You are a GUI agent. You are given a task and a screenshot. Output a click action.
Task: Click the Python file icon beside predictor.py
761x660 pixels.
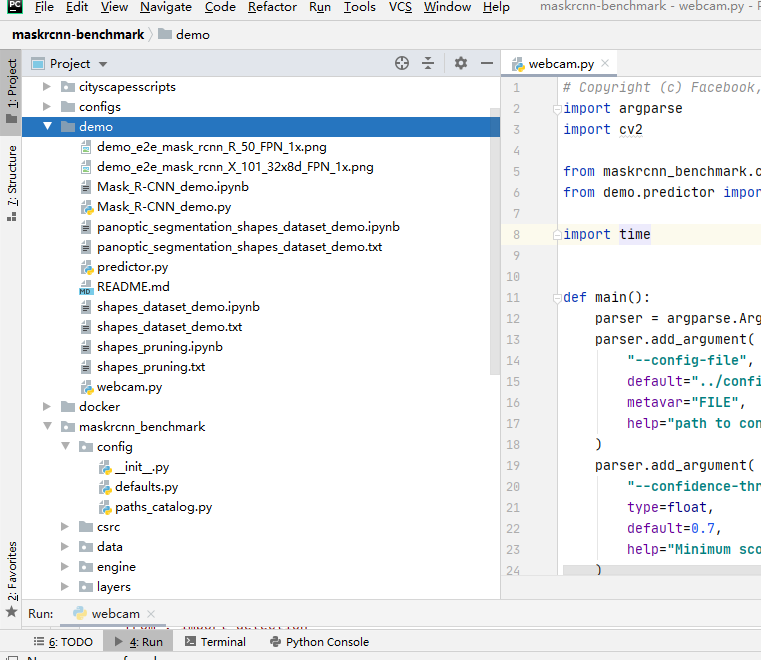[86, 267]
